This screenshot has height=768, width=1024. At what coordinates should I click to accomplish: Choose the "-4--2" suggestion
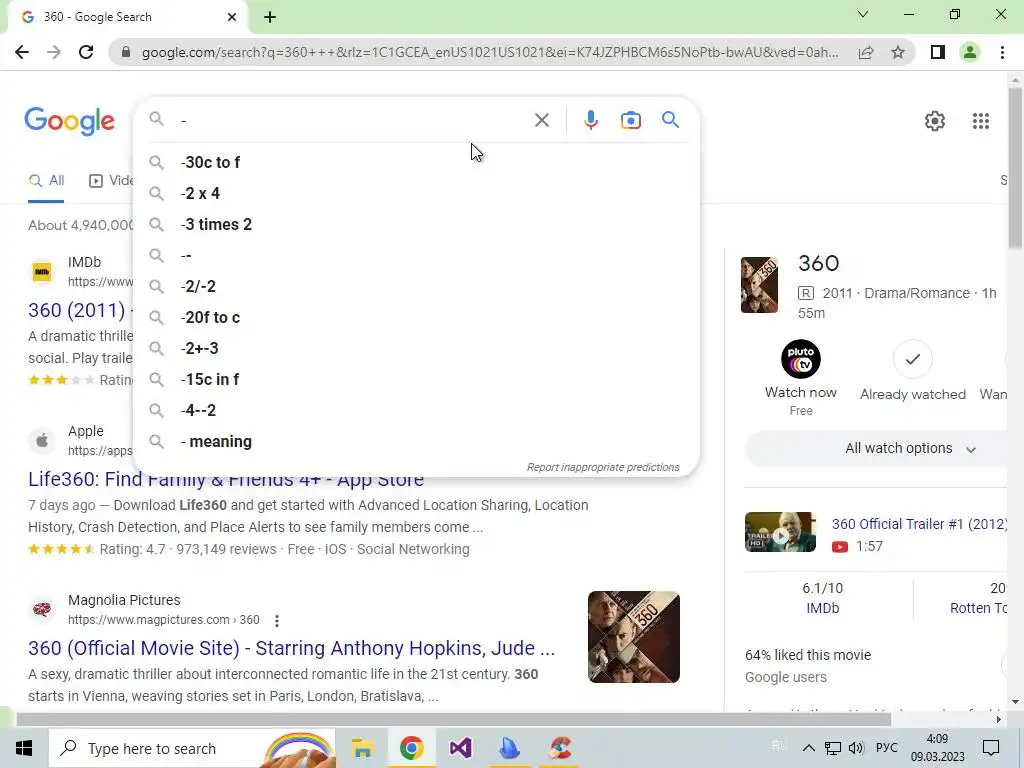416,410
